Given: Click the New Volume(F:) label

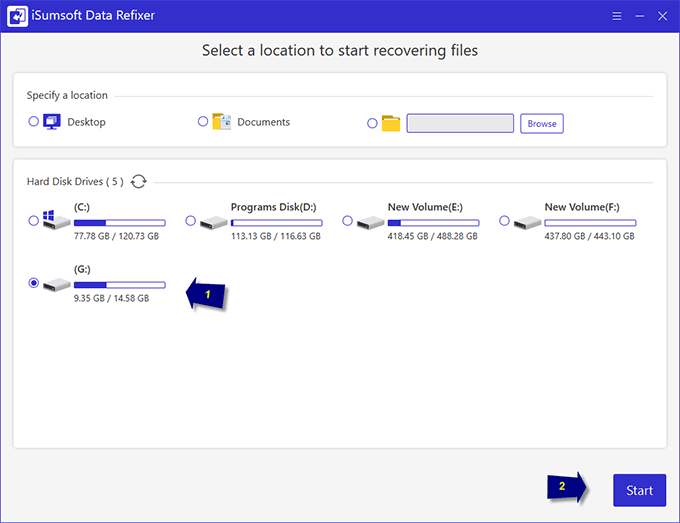Looking at the screenshot, I should tap(582, 207).
